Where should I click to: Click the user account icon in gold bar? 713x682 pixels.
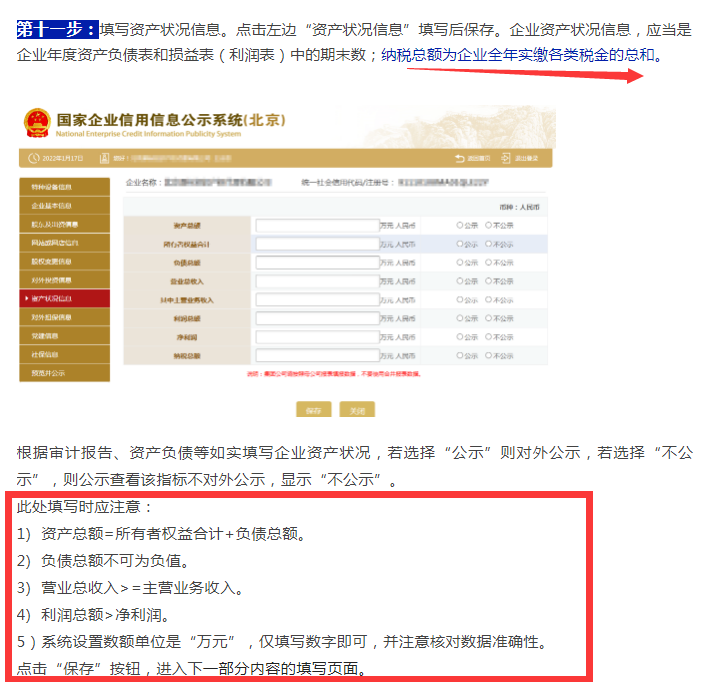(x=105, y=158)
